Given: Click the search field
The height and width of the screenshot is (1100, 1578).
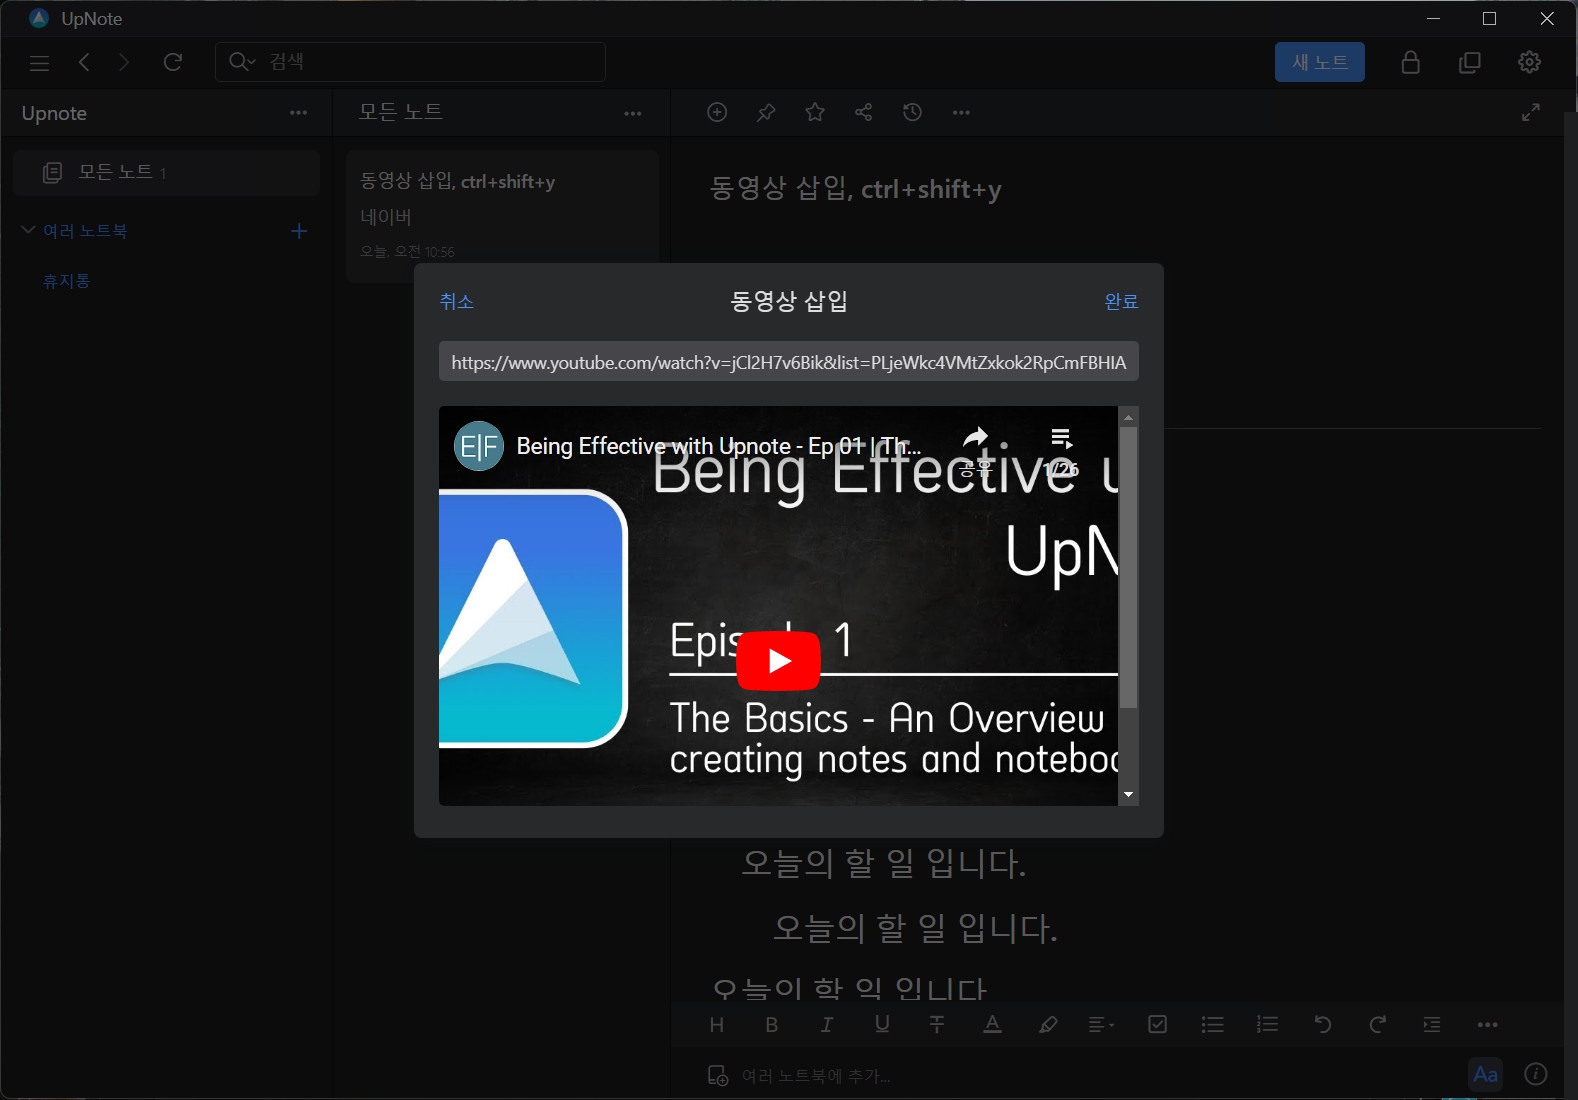Looking at the screenshot, I should pyautogui.click(x=410, y=62).
